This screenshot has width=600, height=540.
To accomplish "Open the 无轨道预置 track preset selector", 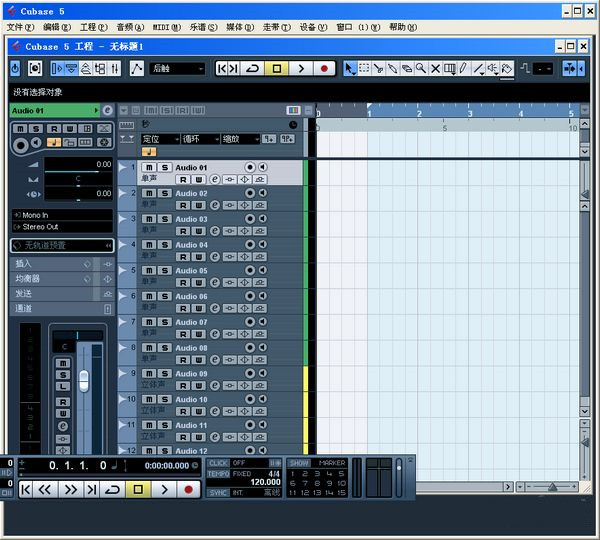I will pos(60,245).
